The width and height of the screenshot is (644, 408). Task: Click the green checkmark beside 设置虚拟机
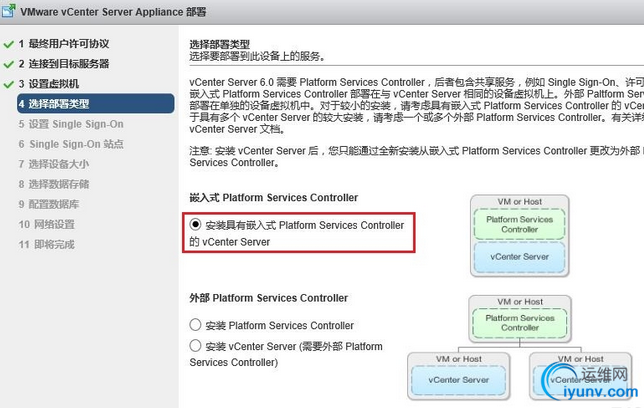[8, 84]
